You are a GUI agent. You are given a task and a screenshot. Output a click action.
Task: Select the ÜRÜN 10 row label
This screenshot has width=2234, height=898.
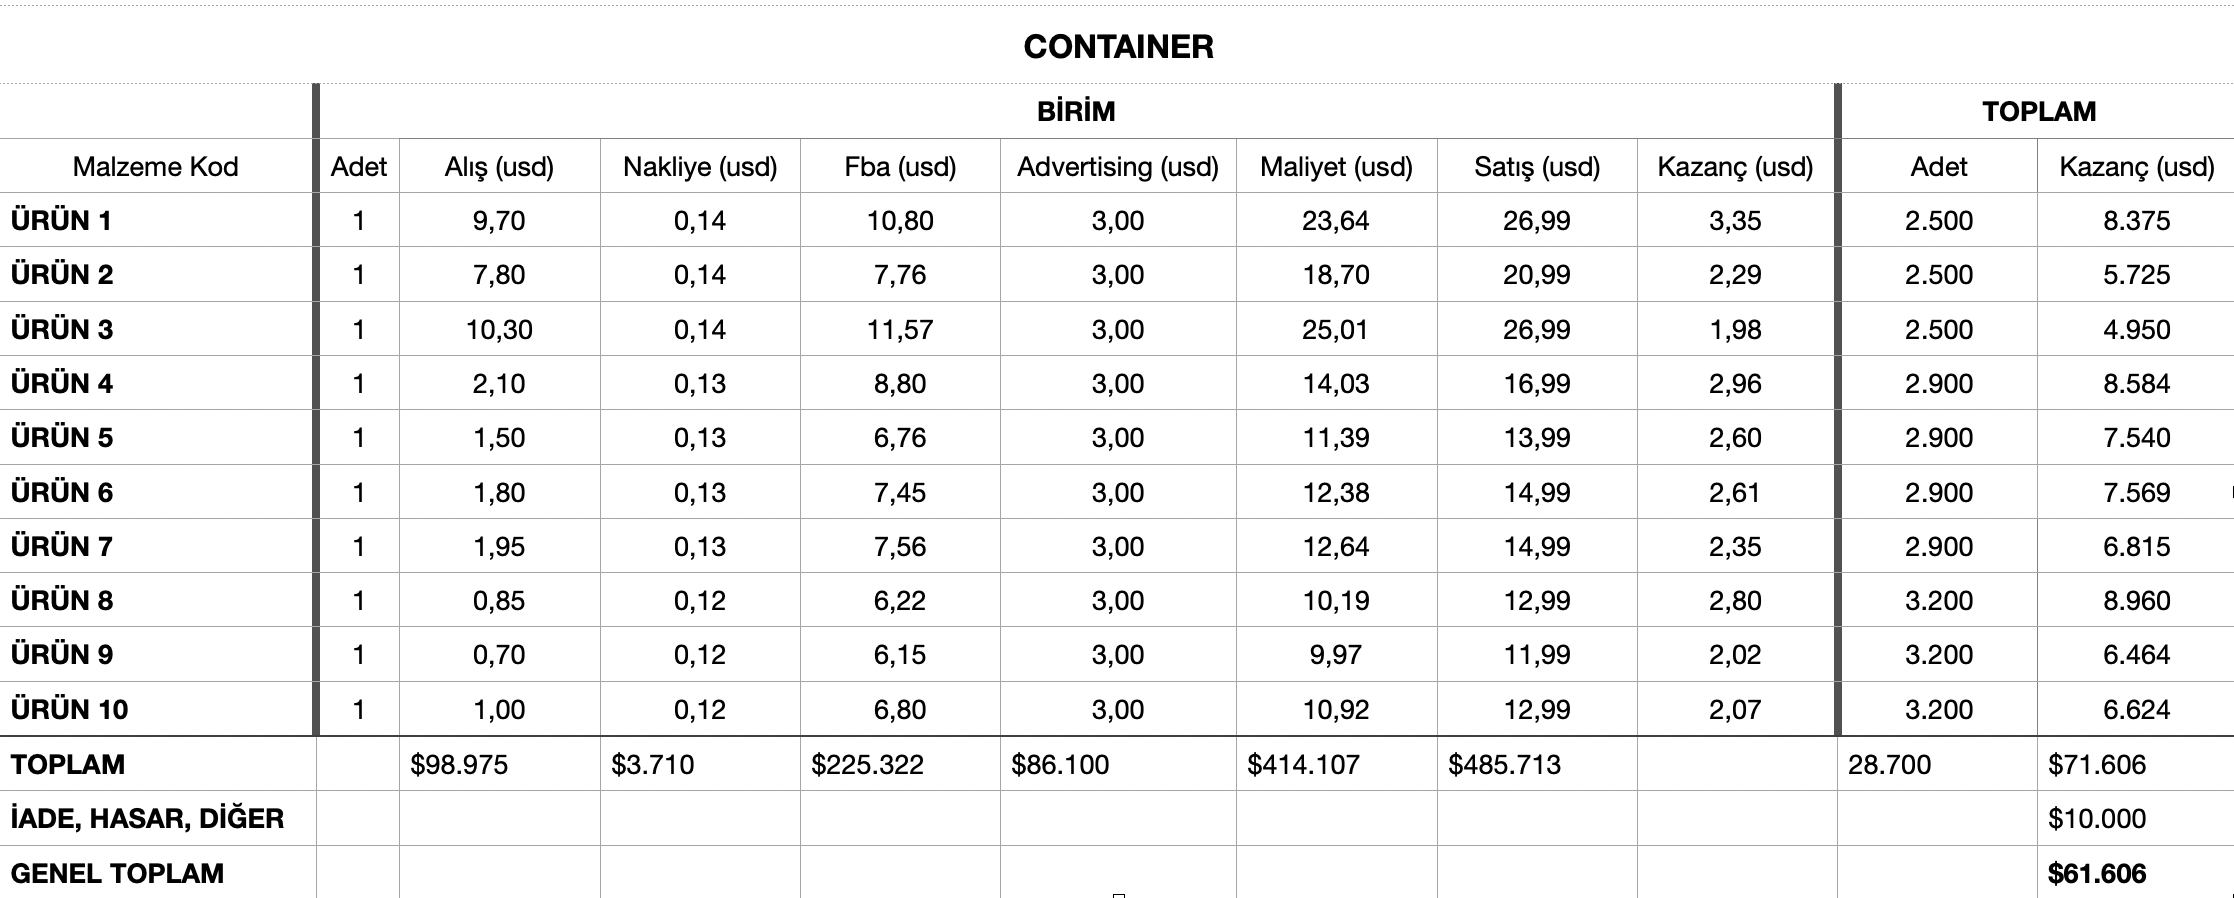coord(69,709)
